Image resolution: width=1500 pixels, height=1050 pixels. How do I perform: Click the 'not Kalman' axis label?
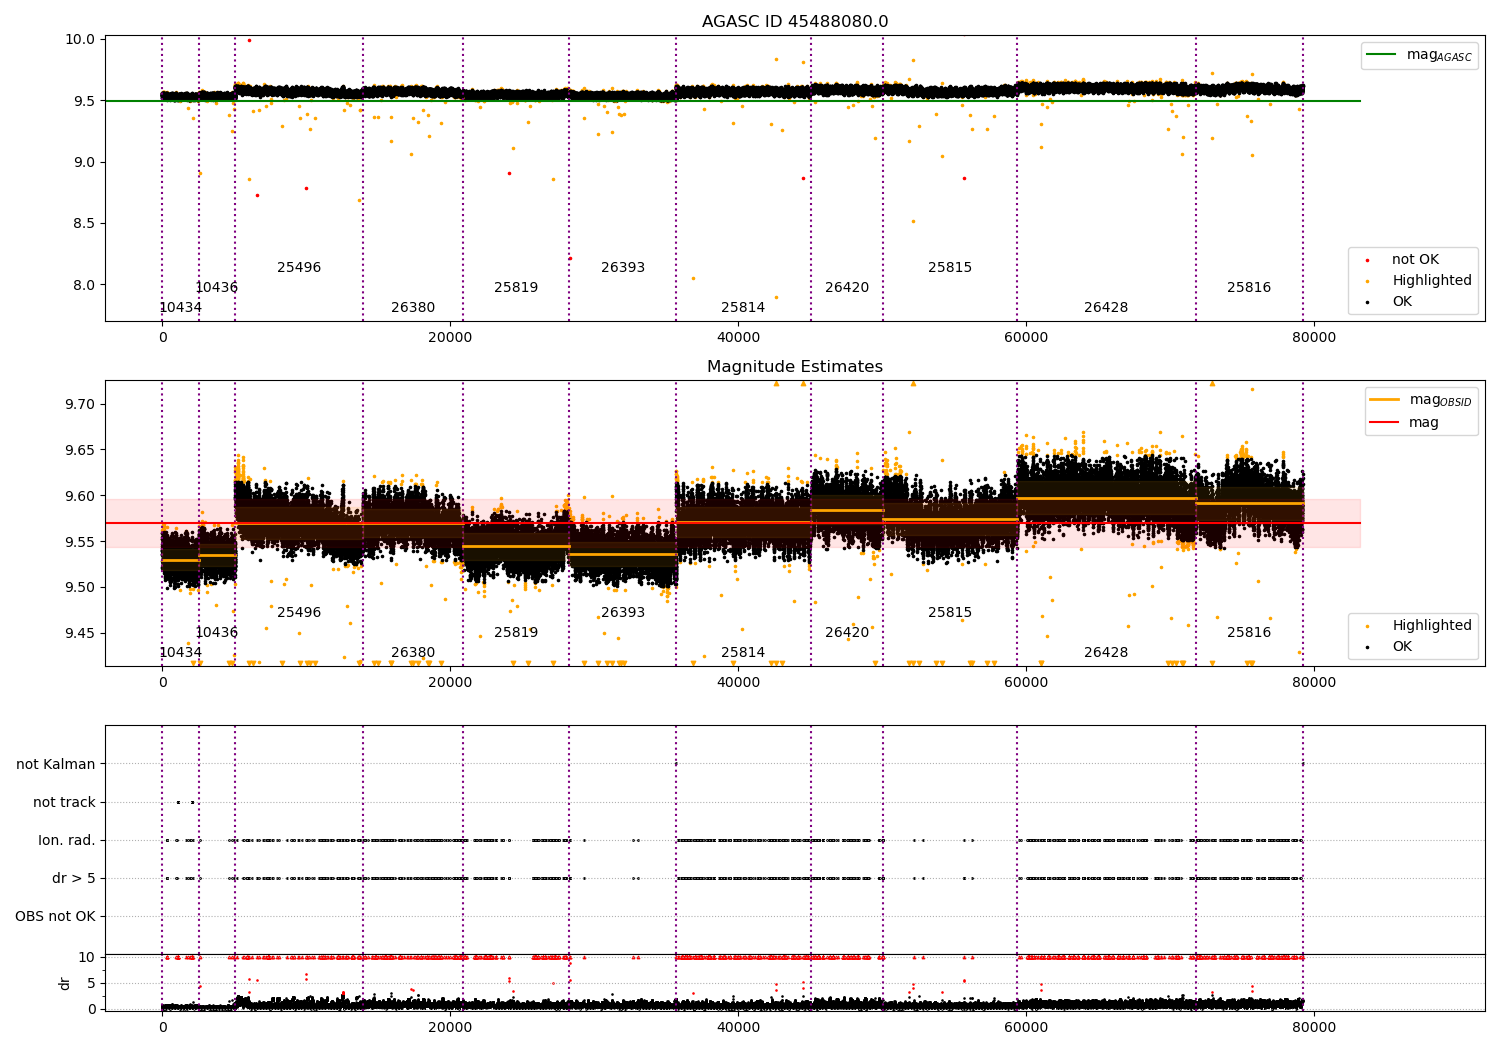(x=56, y=765)
